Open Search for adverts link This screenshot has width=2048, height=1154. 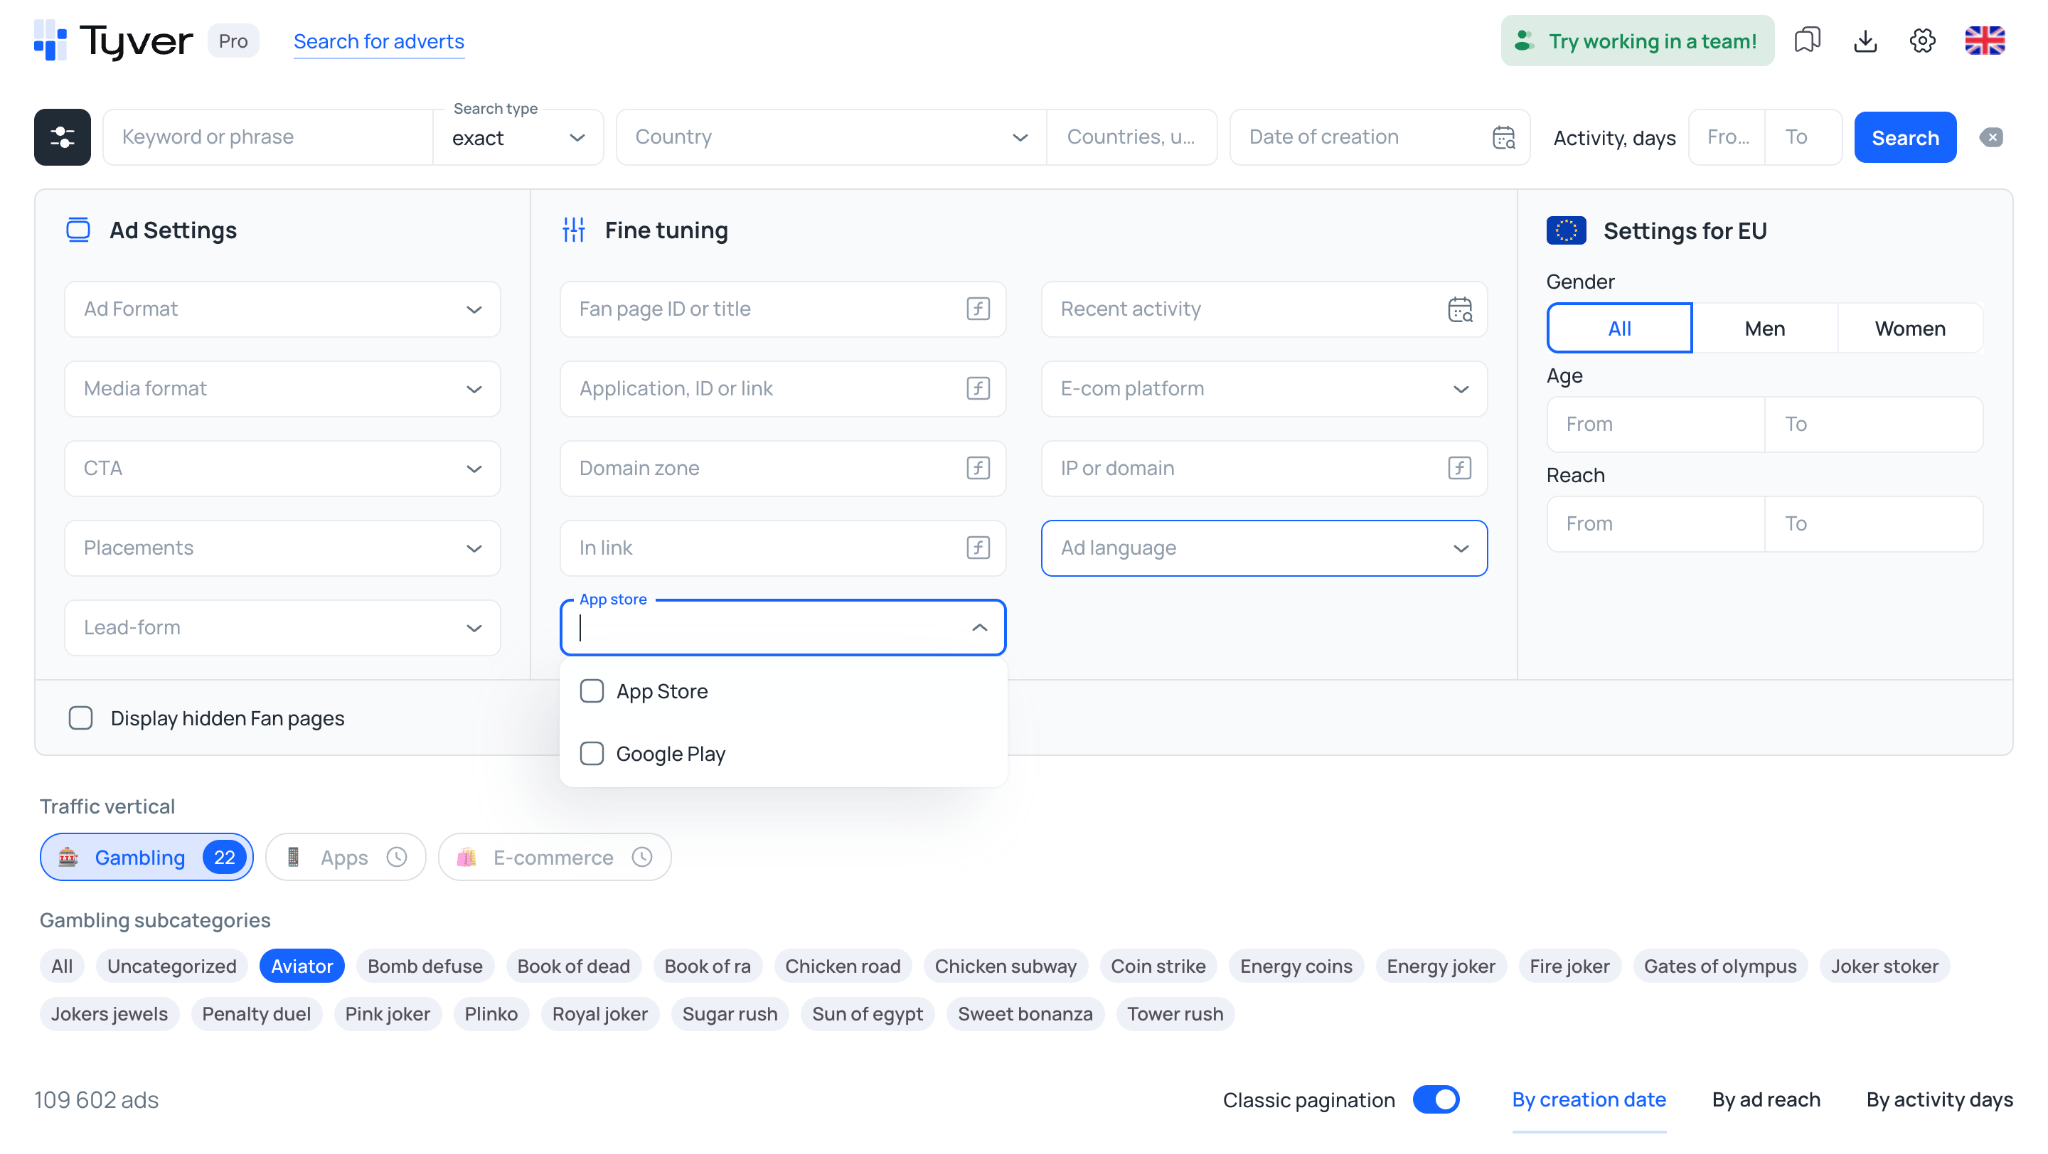pos(379,41)
